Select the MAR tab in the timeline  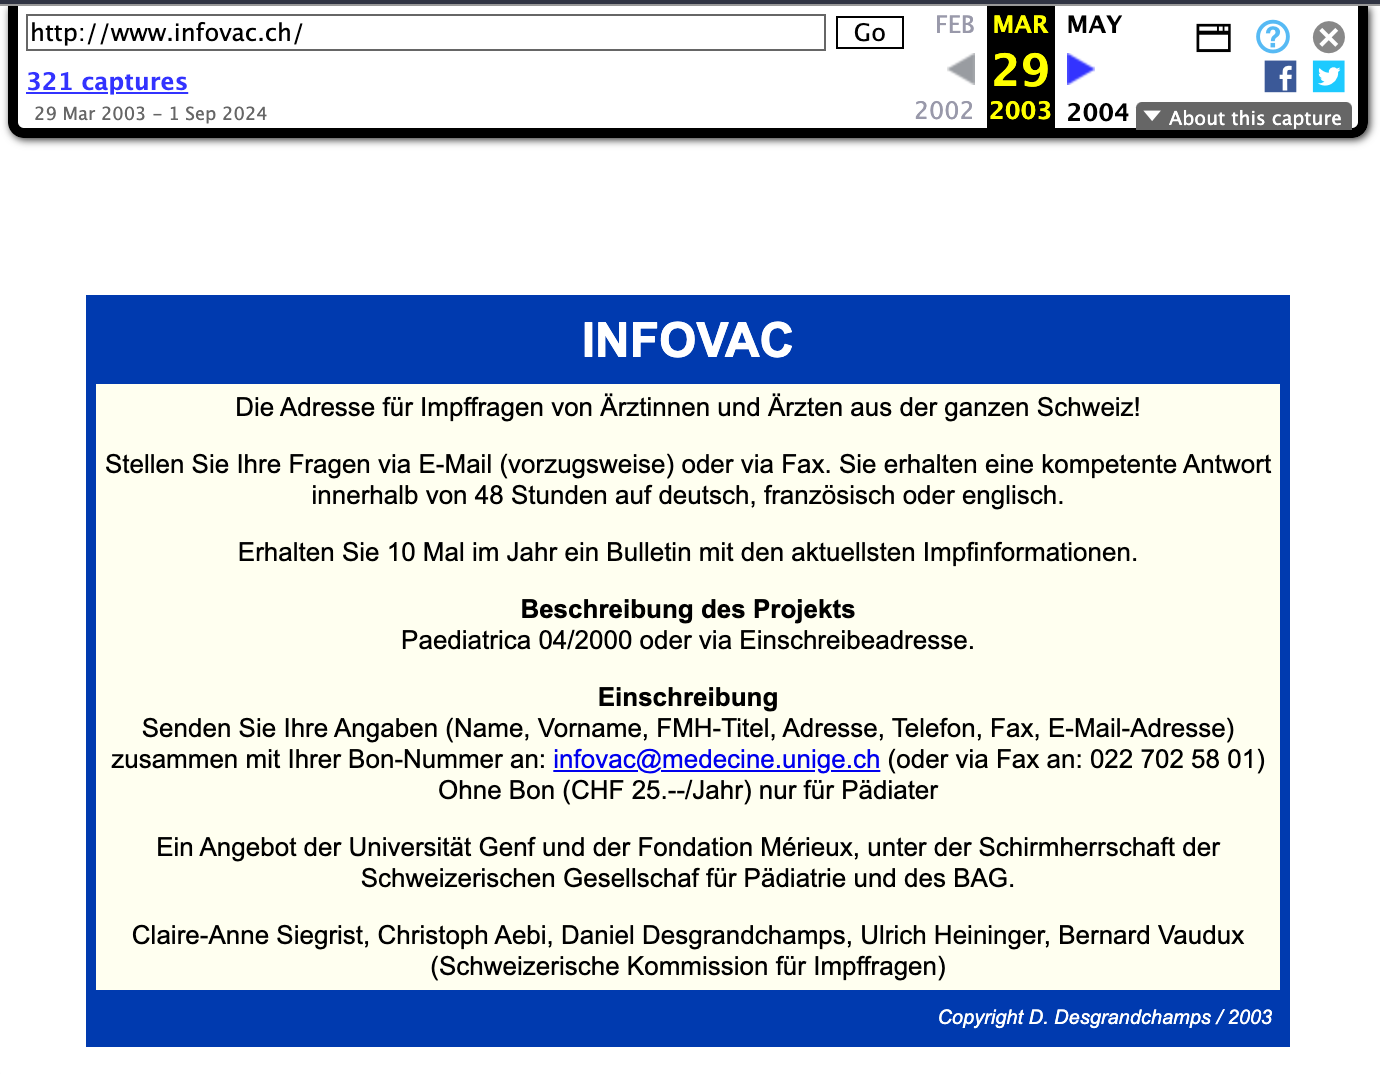[x=1019, y=25]
